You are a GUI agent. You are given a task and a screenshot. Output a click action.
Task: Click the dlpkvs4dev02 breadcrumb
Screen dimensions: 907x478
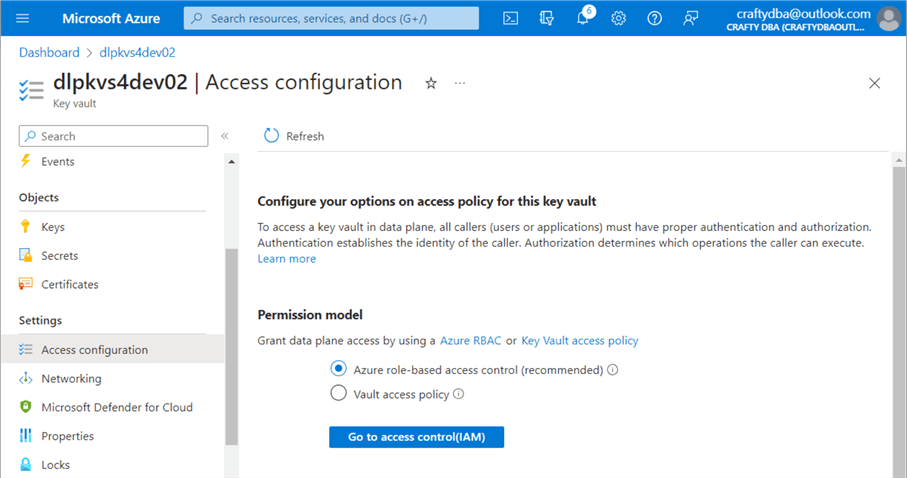click(137, 53)
